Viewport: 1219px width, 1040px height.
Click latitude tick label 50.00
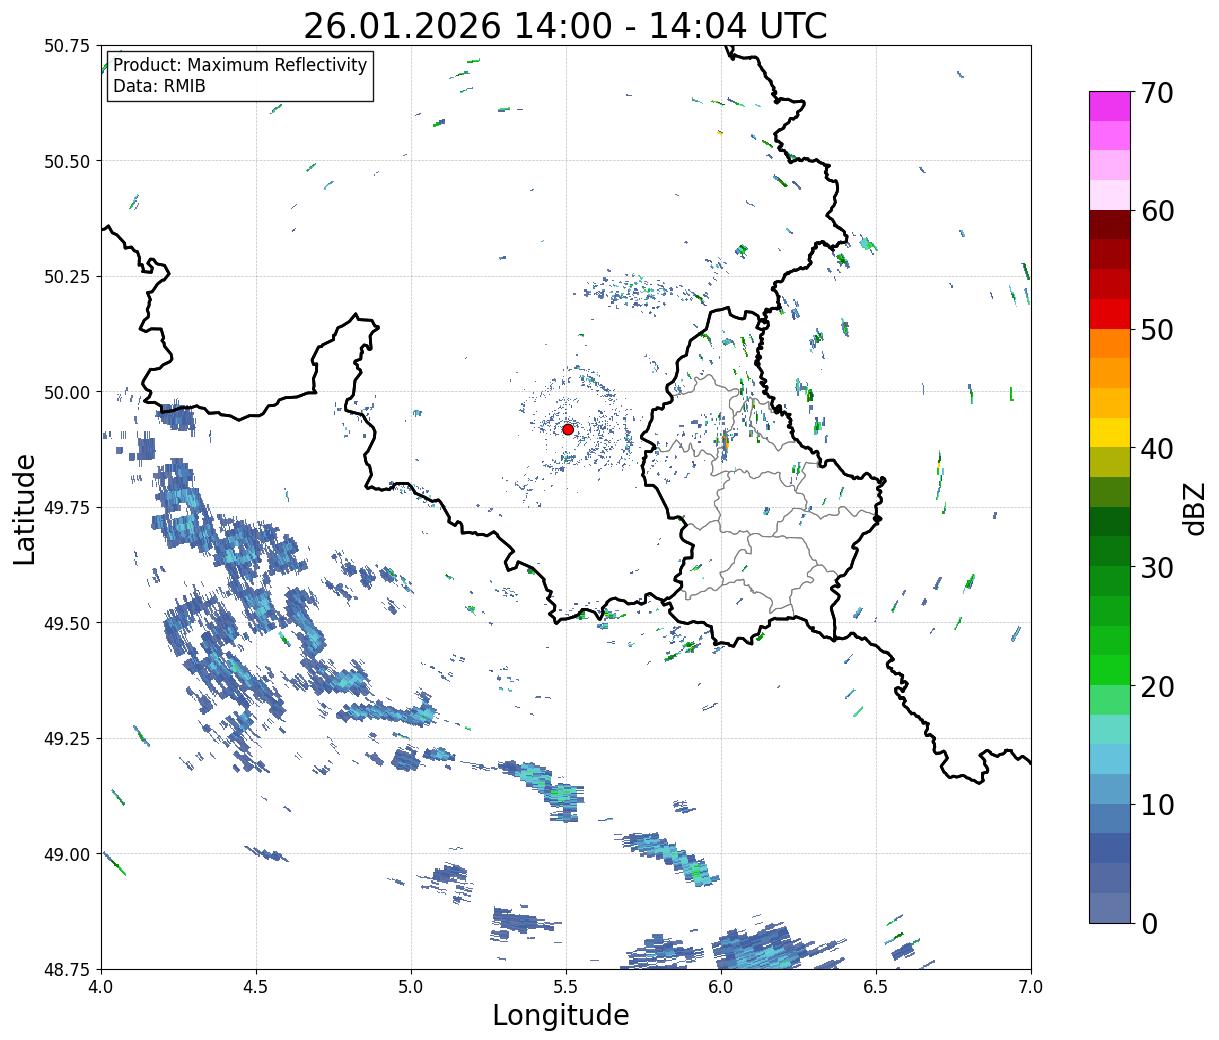click(x=67, y=392)
